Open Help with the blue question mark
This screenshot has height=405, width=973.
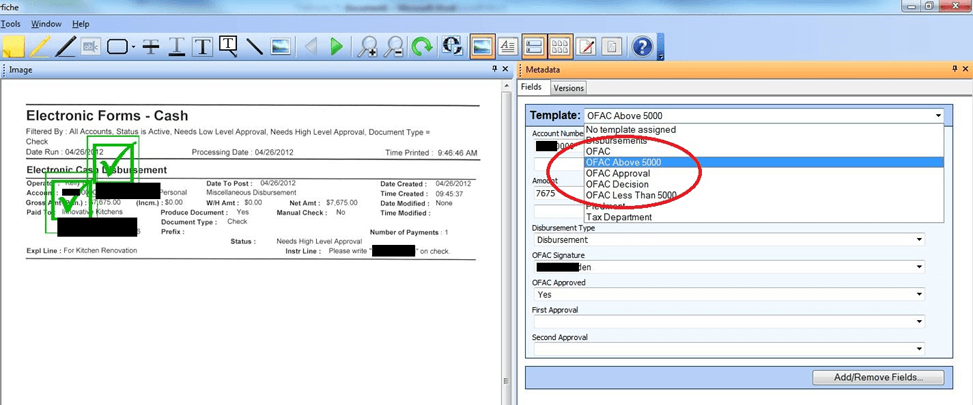click(x=643, y=47)
